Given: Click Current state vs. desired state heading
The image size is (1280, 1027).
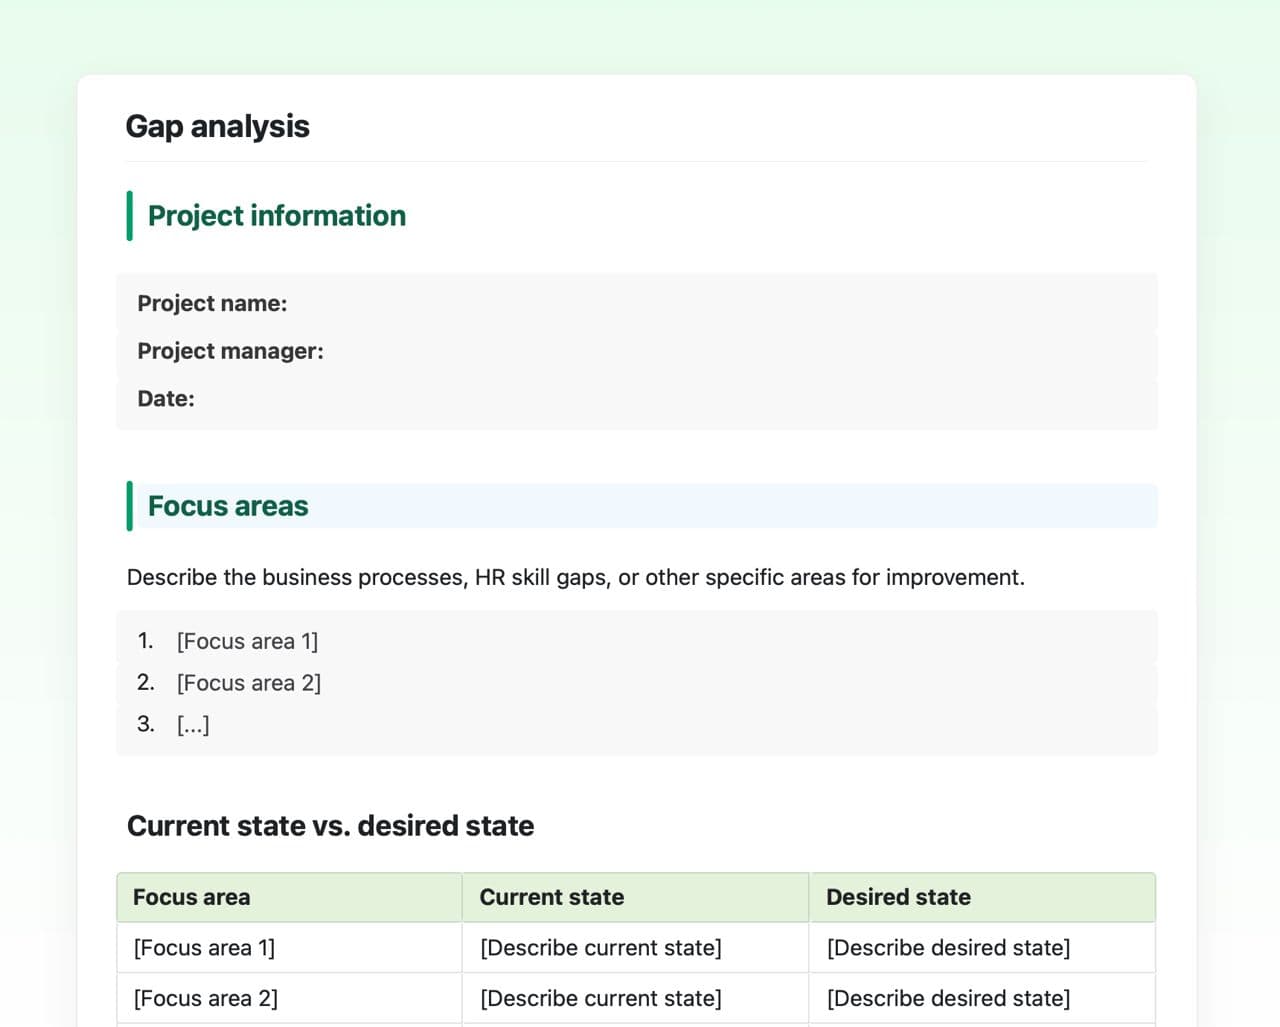Looking at the screenshot, I should [x=330, y=826].
